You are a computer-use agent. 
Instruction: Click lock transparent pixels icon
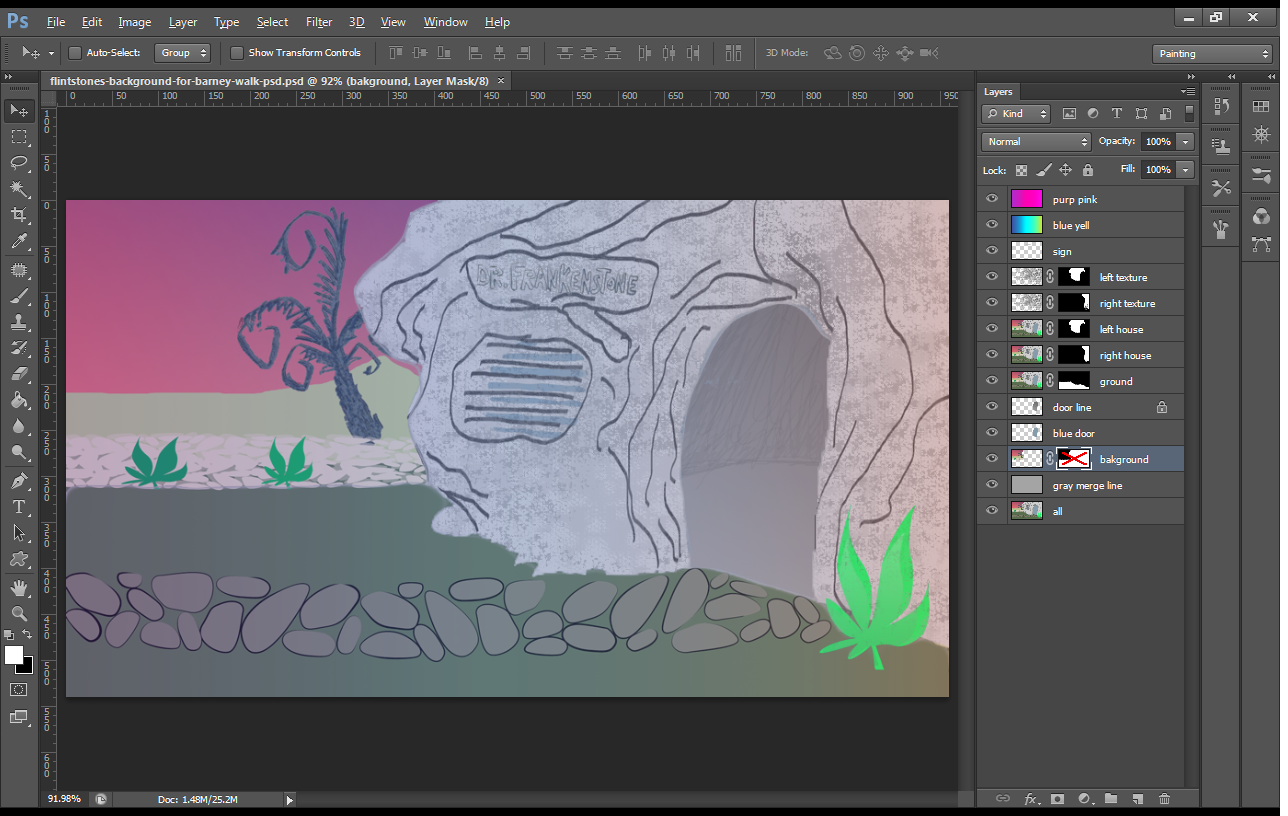pyautogui.click(x=1021, y=170)
